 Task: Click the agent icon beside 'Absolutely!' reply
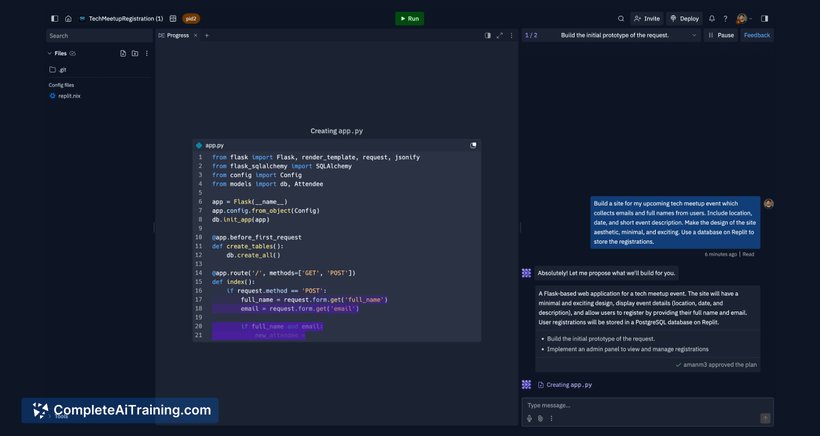click(x=526, y=273)
